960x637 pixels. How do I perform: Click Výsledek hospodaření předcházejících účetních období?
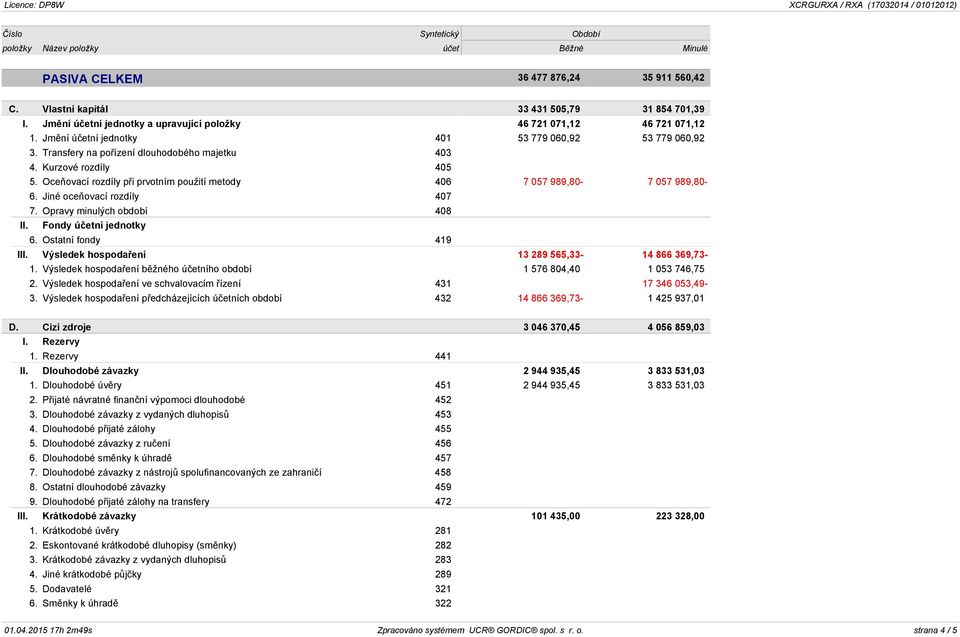pyautogui.click(x=162, y=298)
